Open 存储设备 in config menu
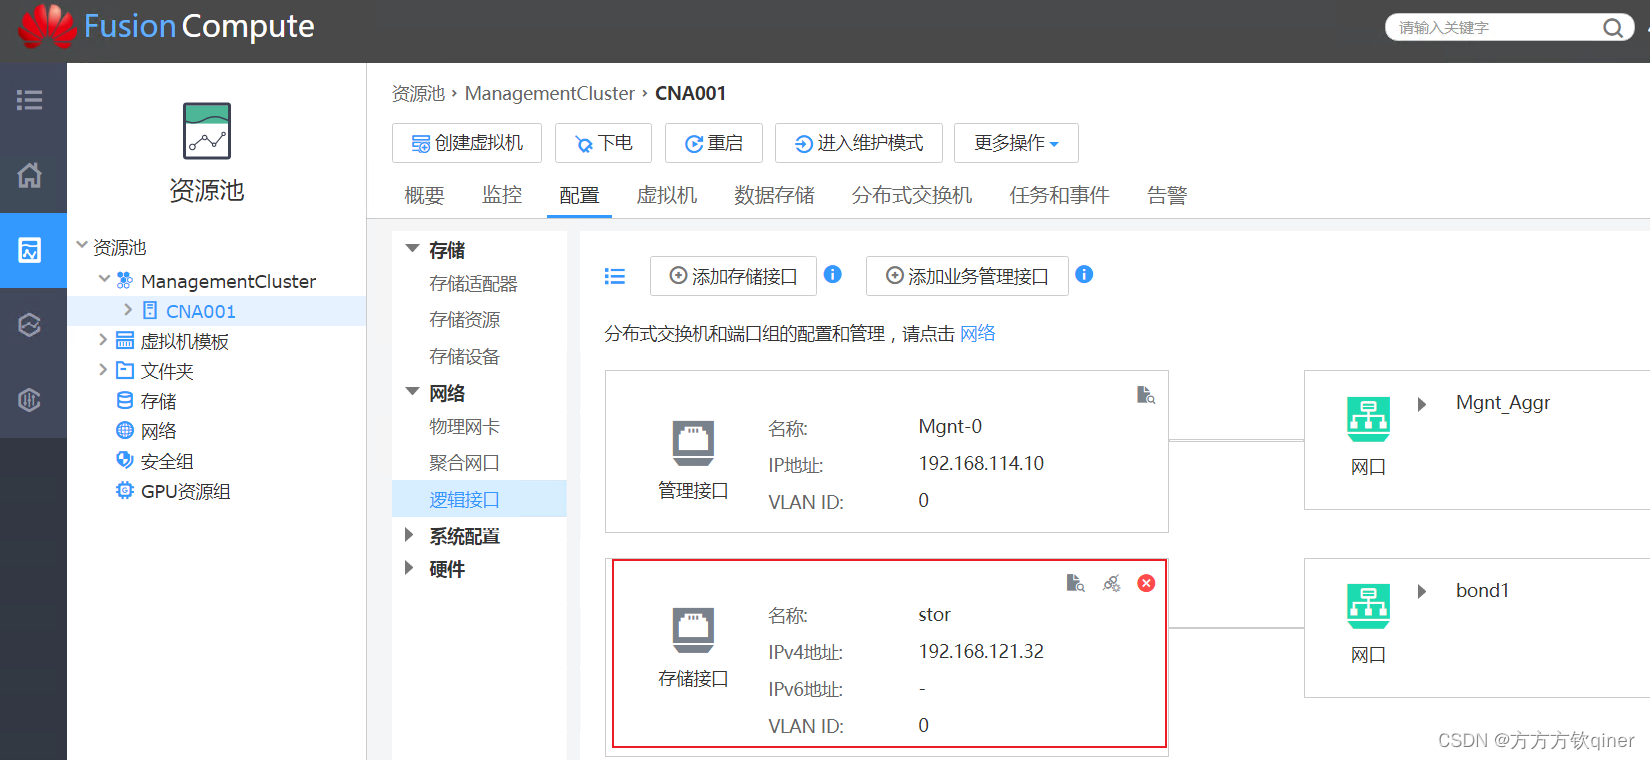This screenshot has width=1650, height=760. pos(464,357)
